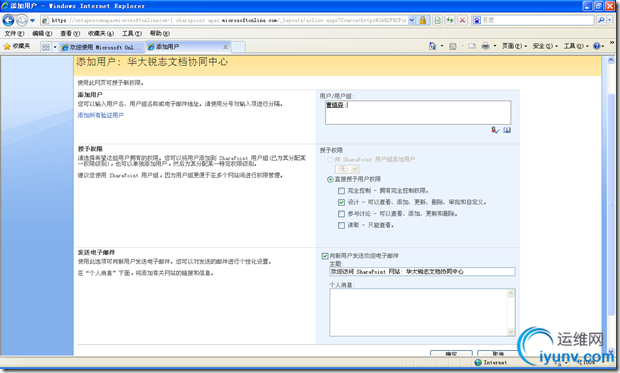Click the address book Browse icon
620x373 pixels.
(507, 130)
